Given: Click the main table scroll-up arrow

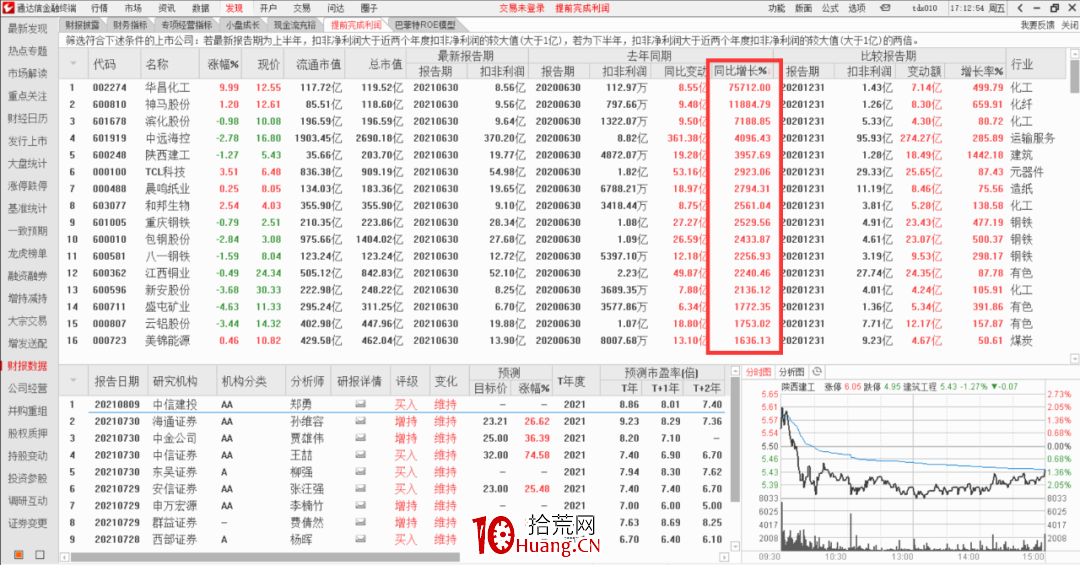Looking at the screenshot, I should 1074,53.
